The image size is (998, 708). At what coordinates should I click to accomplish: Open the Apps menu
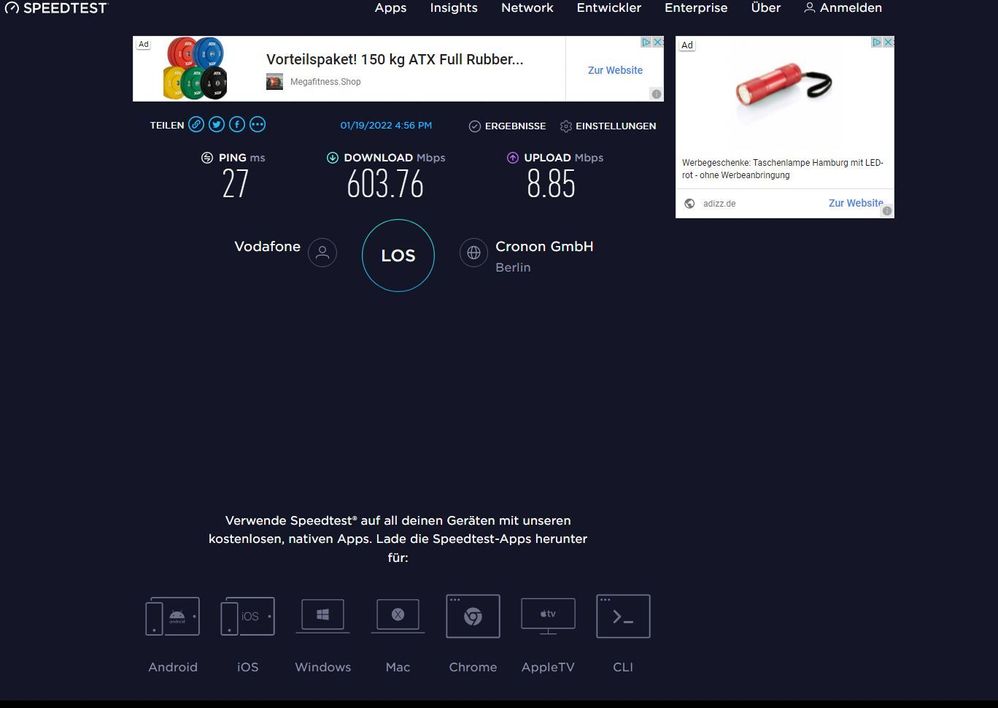(x=390, y=8)
